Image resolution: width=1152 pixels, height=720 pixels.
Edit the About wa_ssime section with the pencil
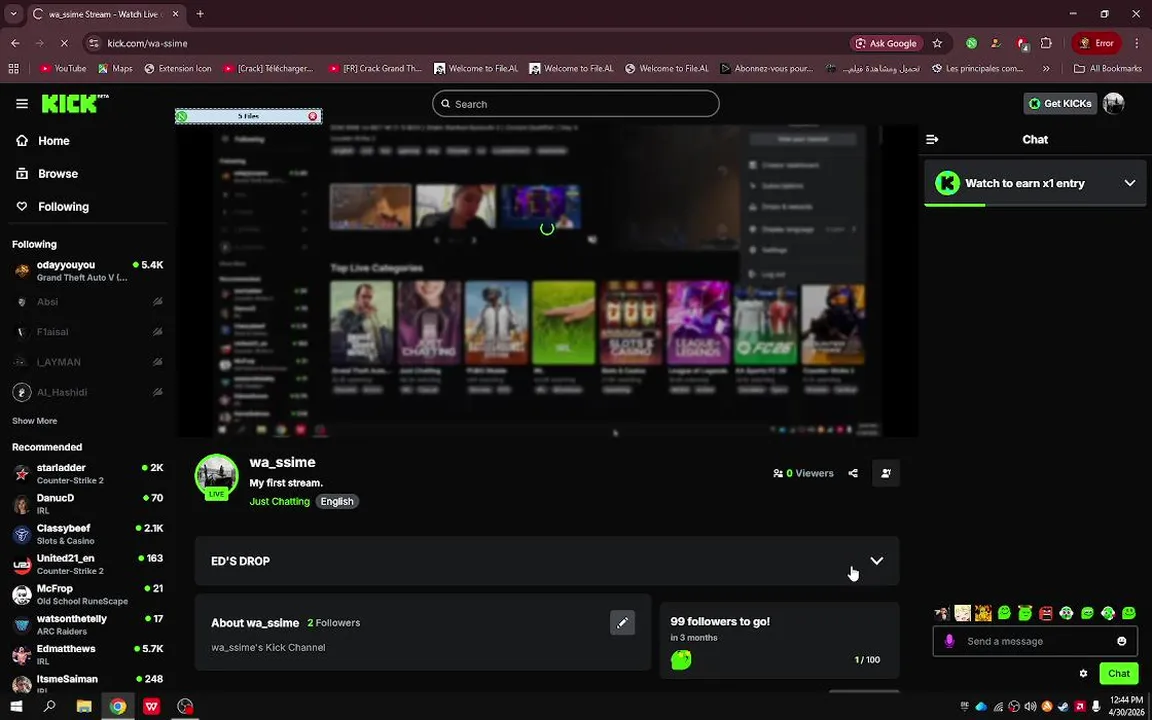(622, 623)
